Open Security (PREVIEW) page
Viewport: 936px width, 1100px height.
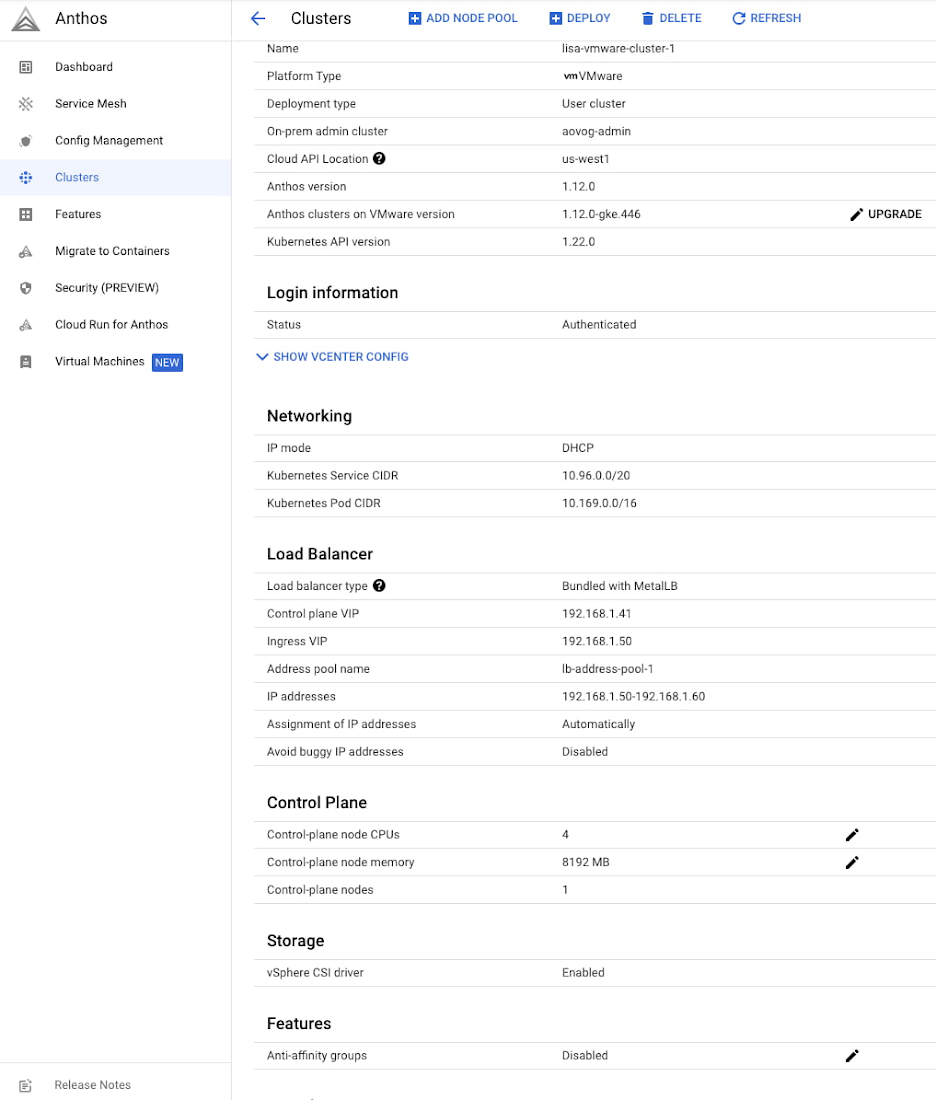(107, 288)
